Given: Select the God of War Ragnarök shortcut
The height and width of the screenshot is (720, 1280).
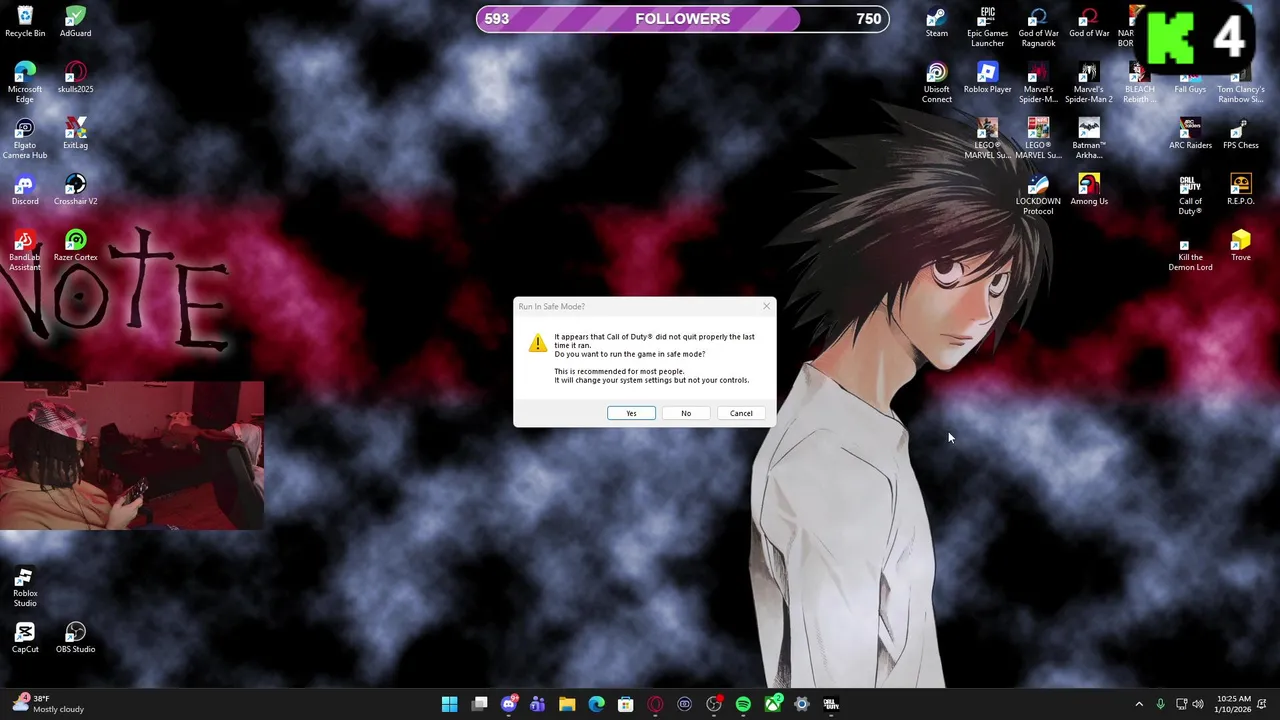Looking at the screenshot, I should click(1038, 26).
